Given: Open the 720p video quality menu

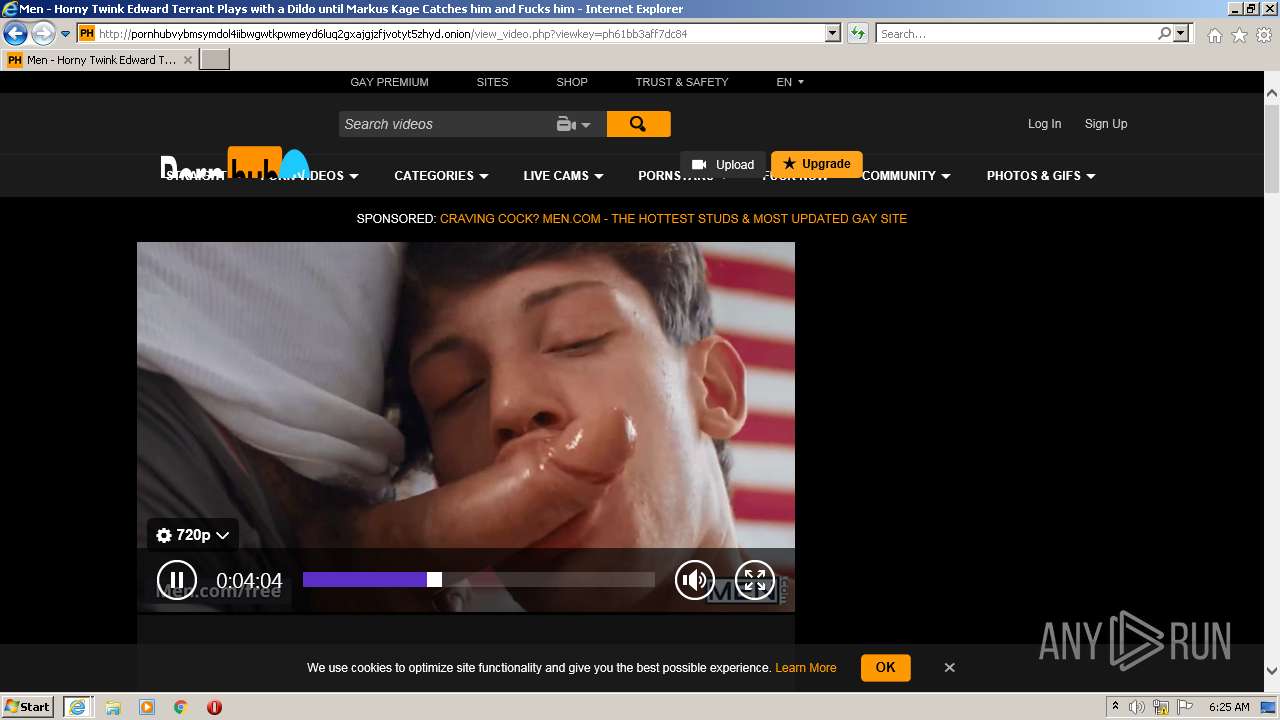Looking at the screenshot, I should (193, 535).
